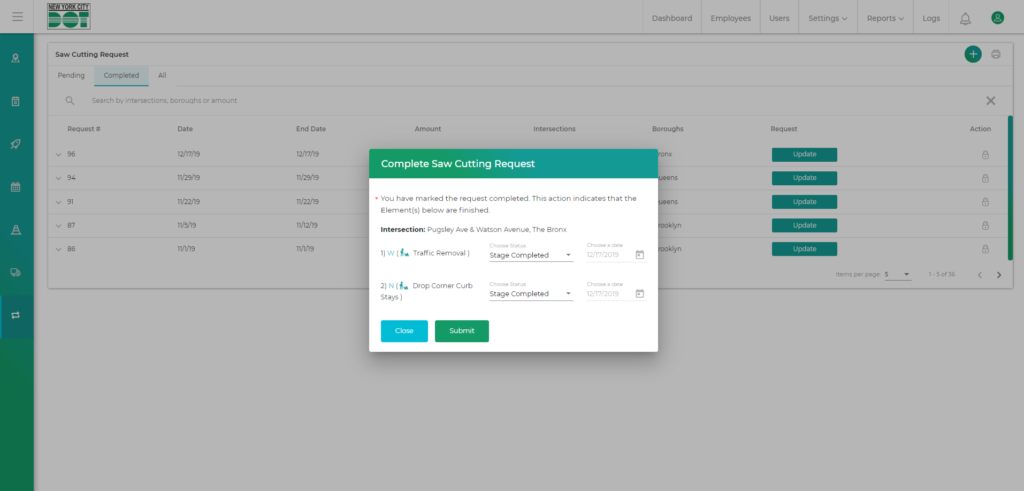Viewport: 1024px width, 491px height.
Task: Click the green plus add request icon
Action: [973, 54]
